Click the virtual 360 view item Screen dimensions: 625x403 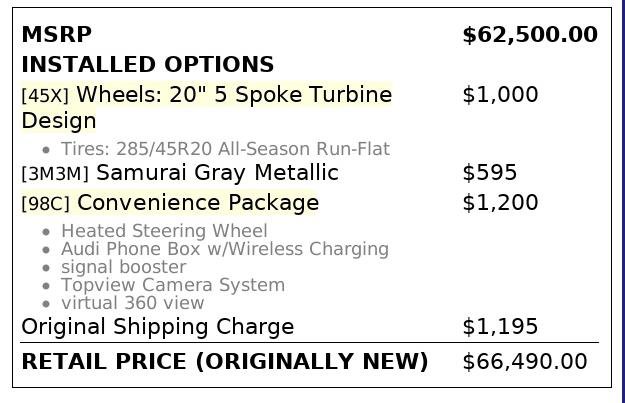(132, 303)
